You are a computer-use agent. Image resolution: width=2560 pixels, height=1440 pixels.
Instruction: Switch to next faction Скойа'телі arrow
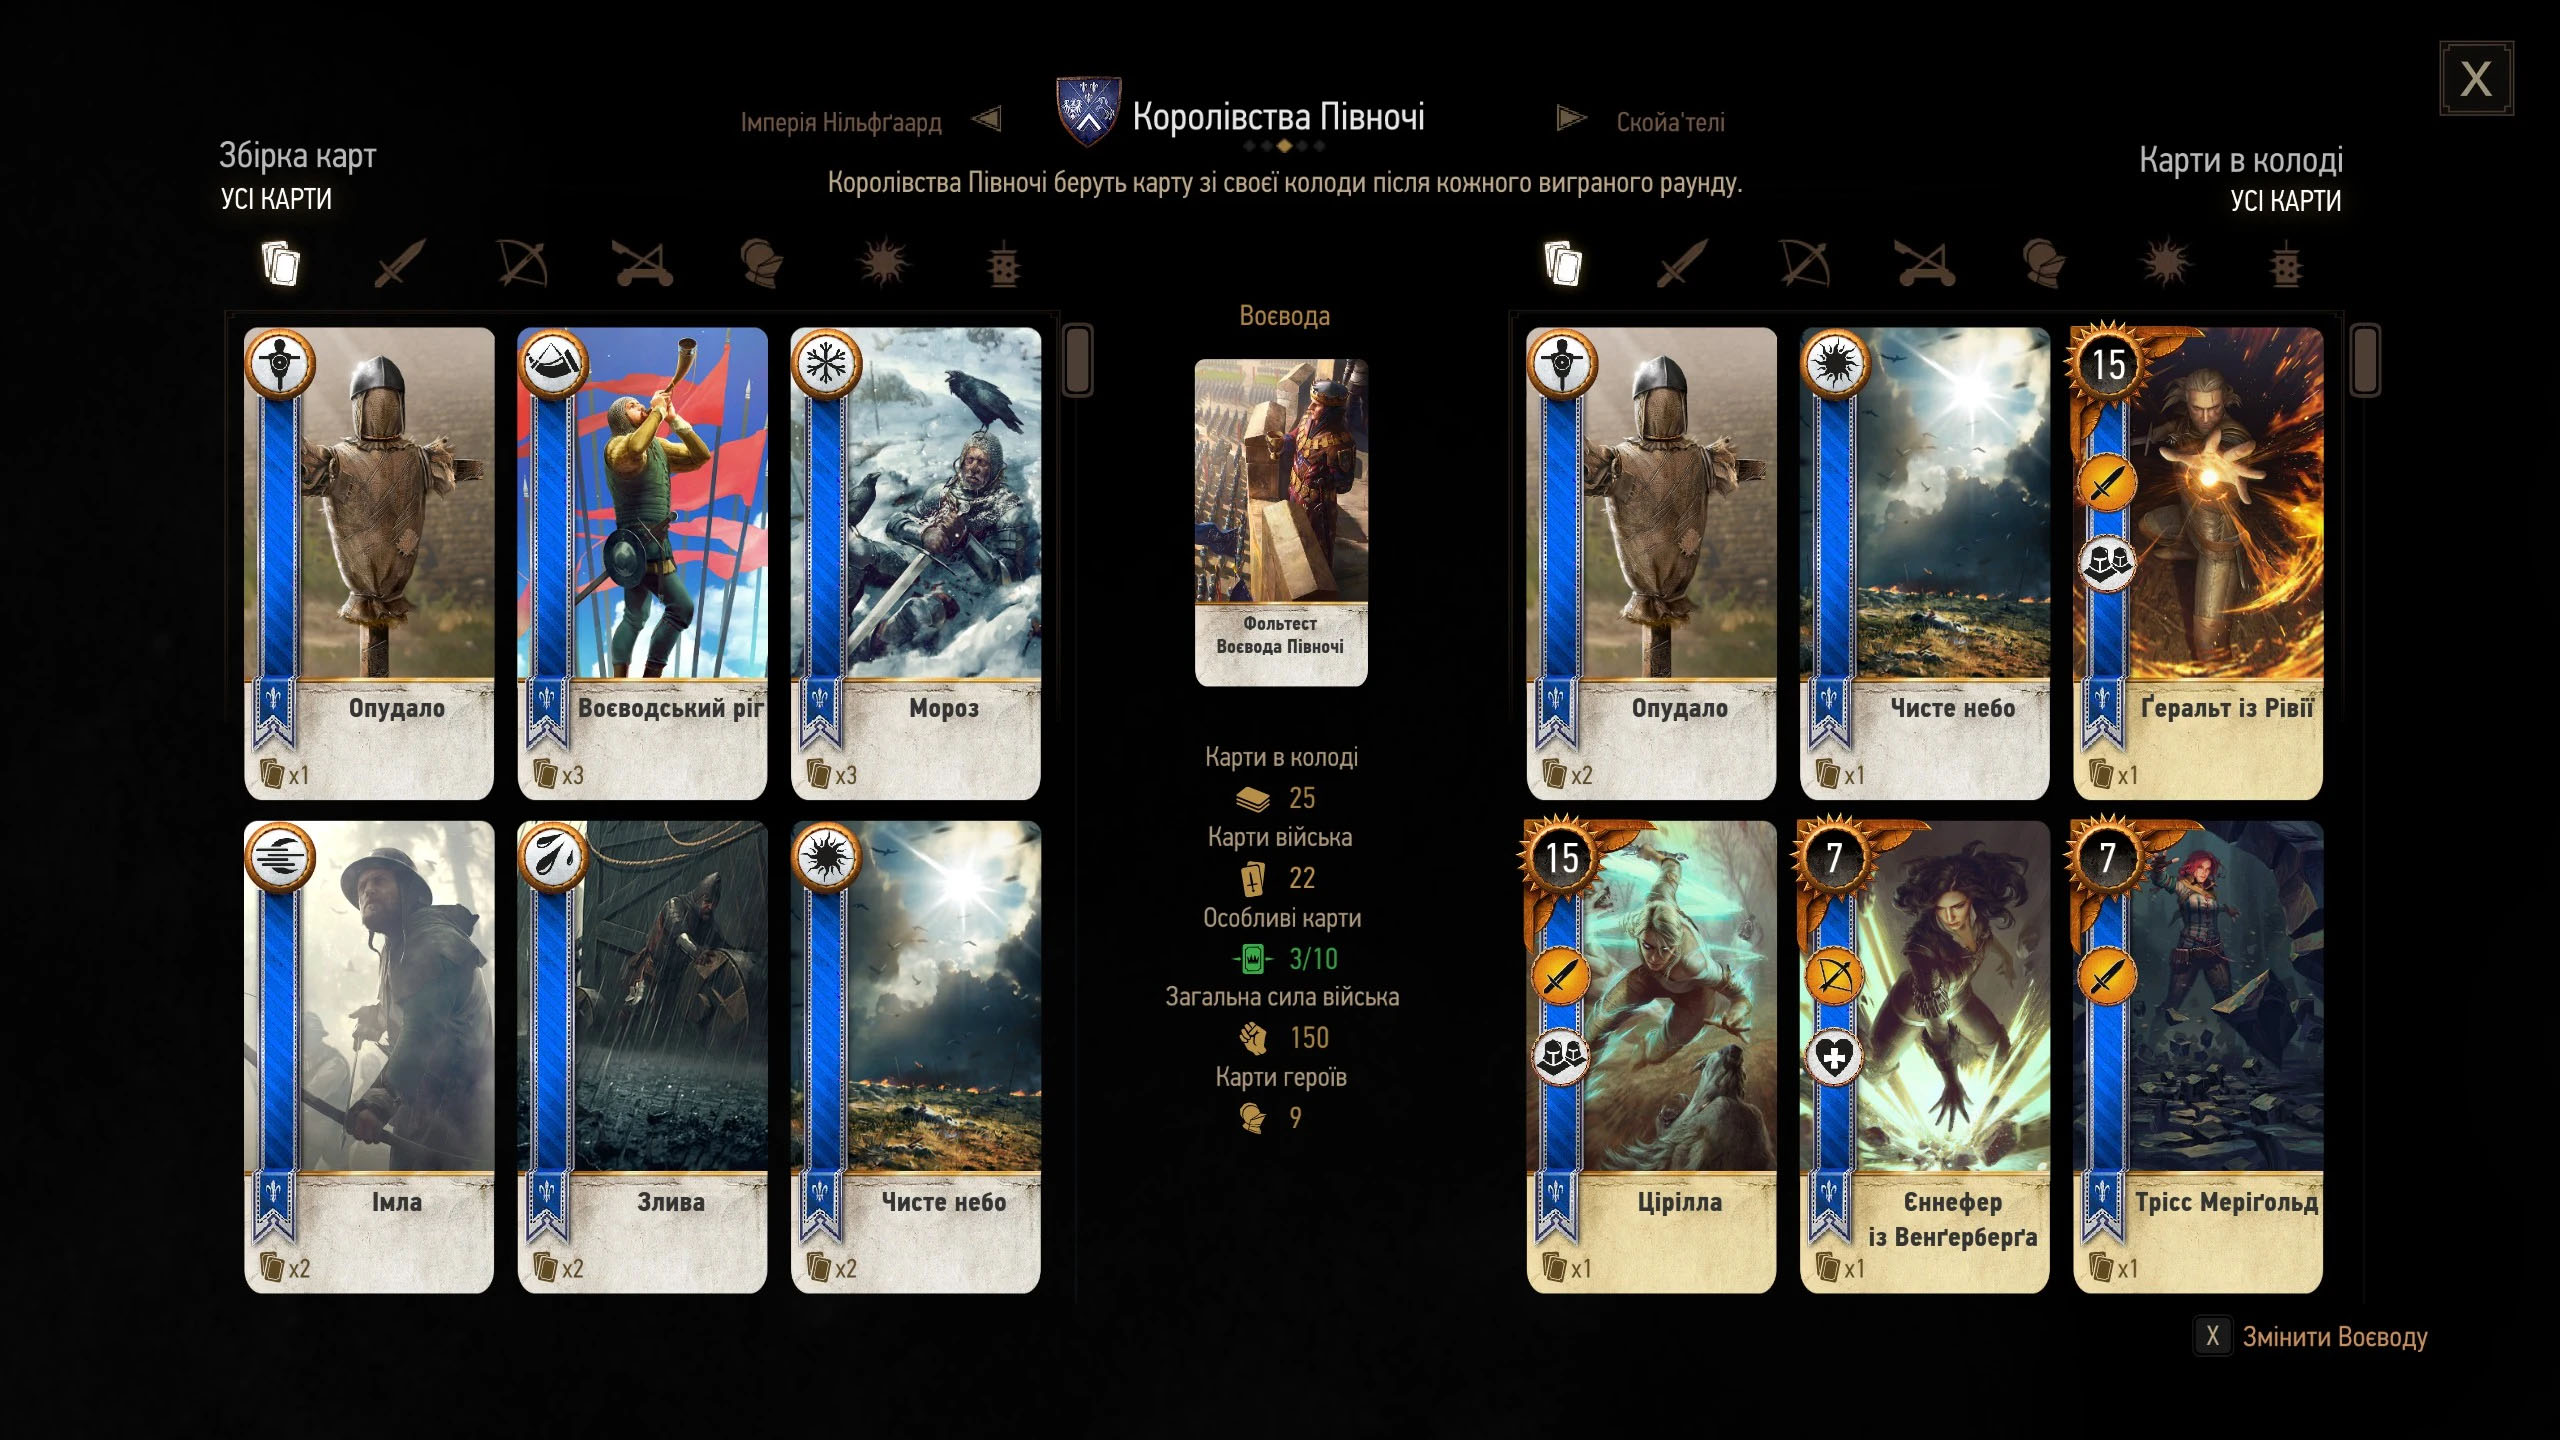pos(1572,119)
